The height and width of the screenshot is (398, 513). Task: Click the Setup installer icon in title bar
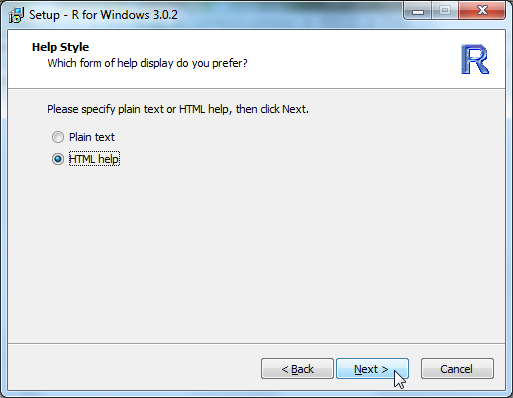tap(16, 15)
